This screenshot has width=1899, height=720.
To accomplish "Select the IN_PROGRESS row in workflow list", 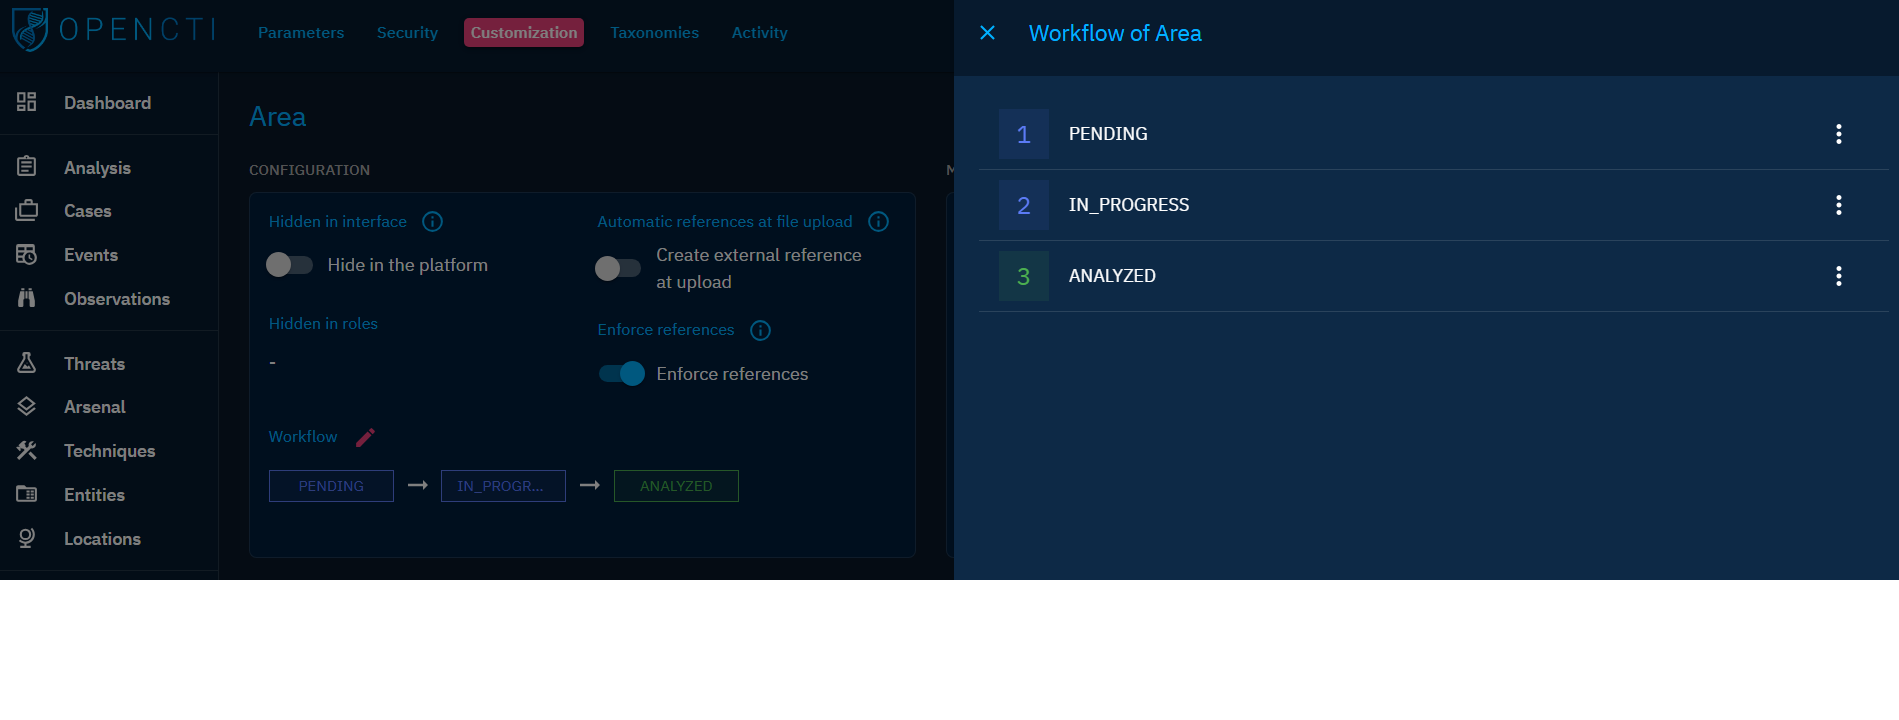I will tap(1433, 205).
